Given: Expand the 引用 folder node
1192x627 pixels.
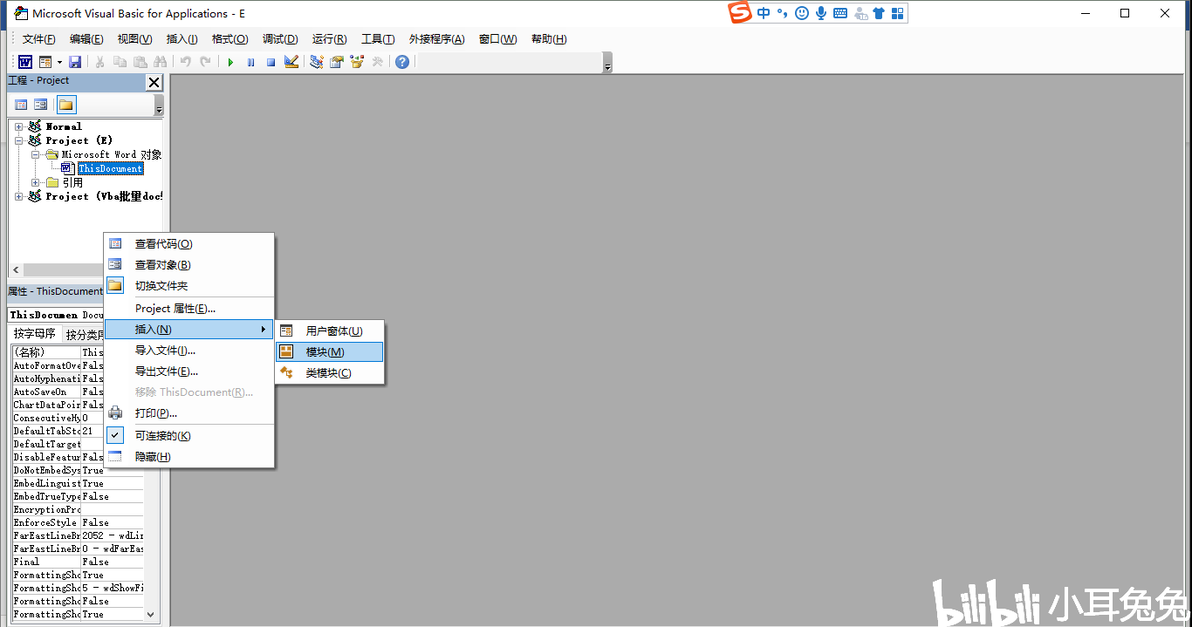Looking at the screenshot, I should click(35, 182).
